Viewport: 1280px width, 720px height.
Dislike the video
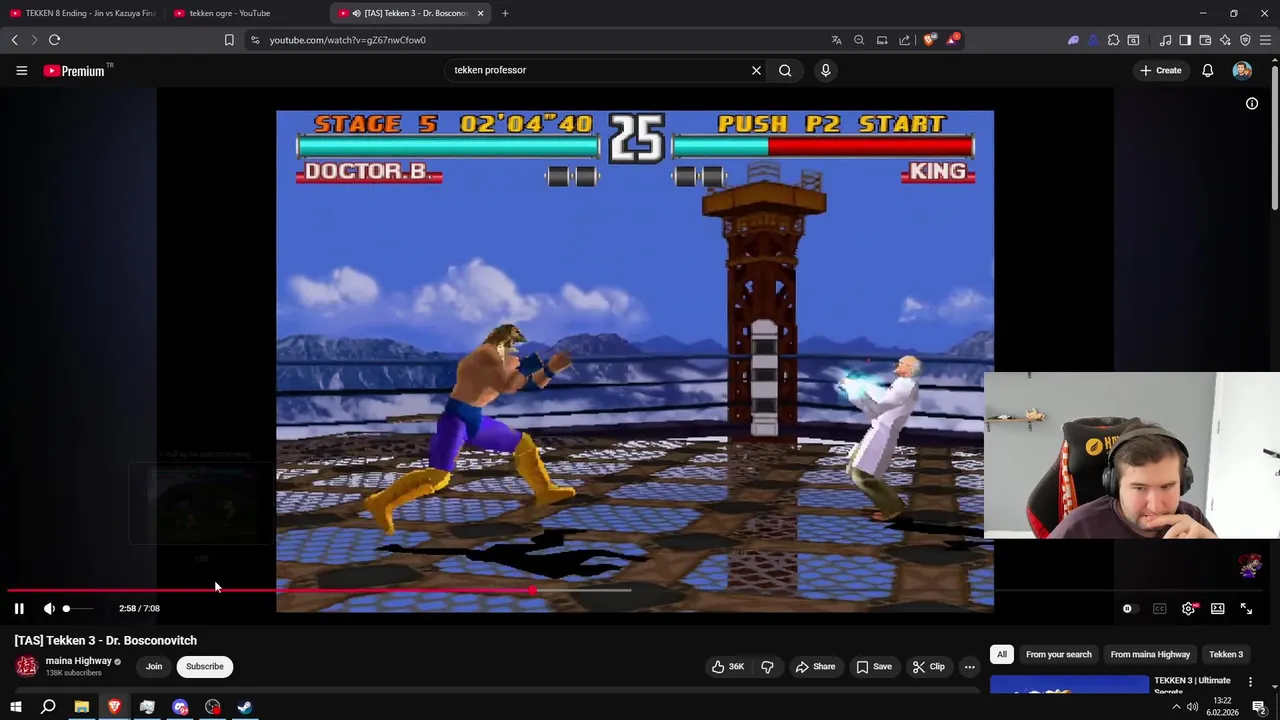pos(767,666)
